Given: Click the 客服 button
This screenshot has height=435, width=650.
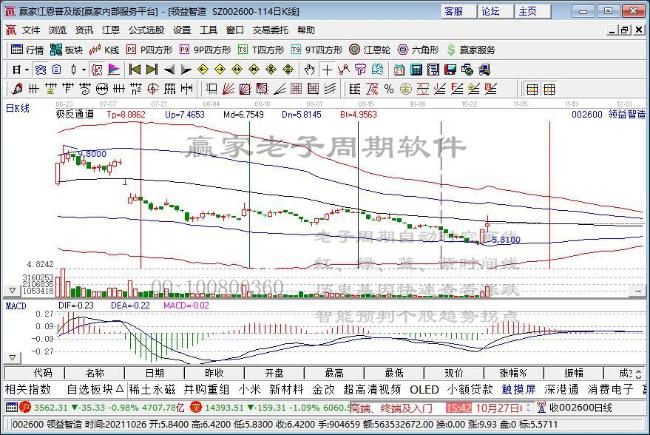Looking at the screenshot, I should coord(458,11).
